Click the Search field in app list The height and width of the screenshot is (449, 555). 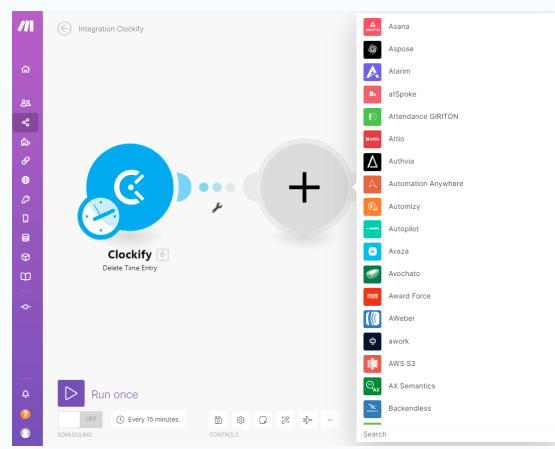click(x=457, y=434)
